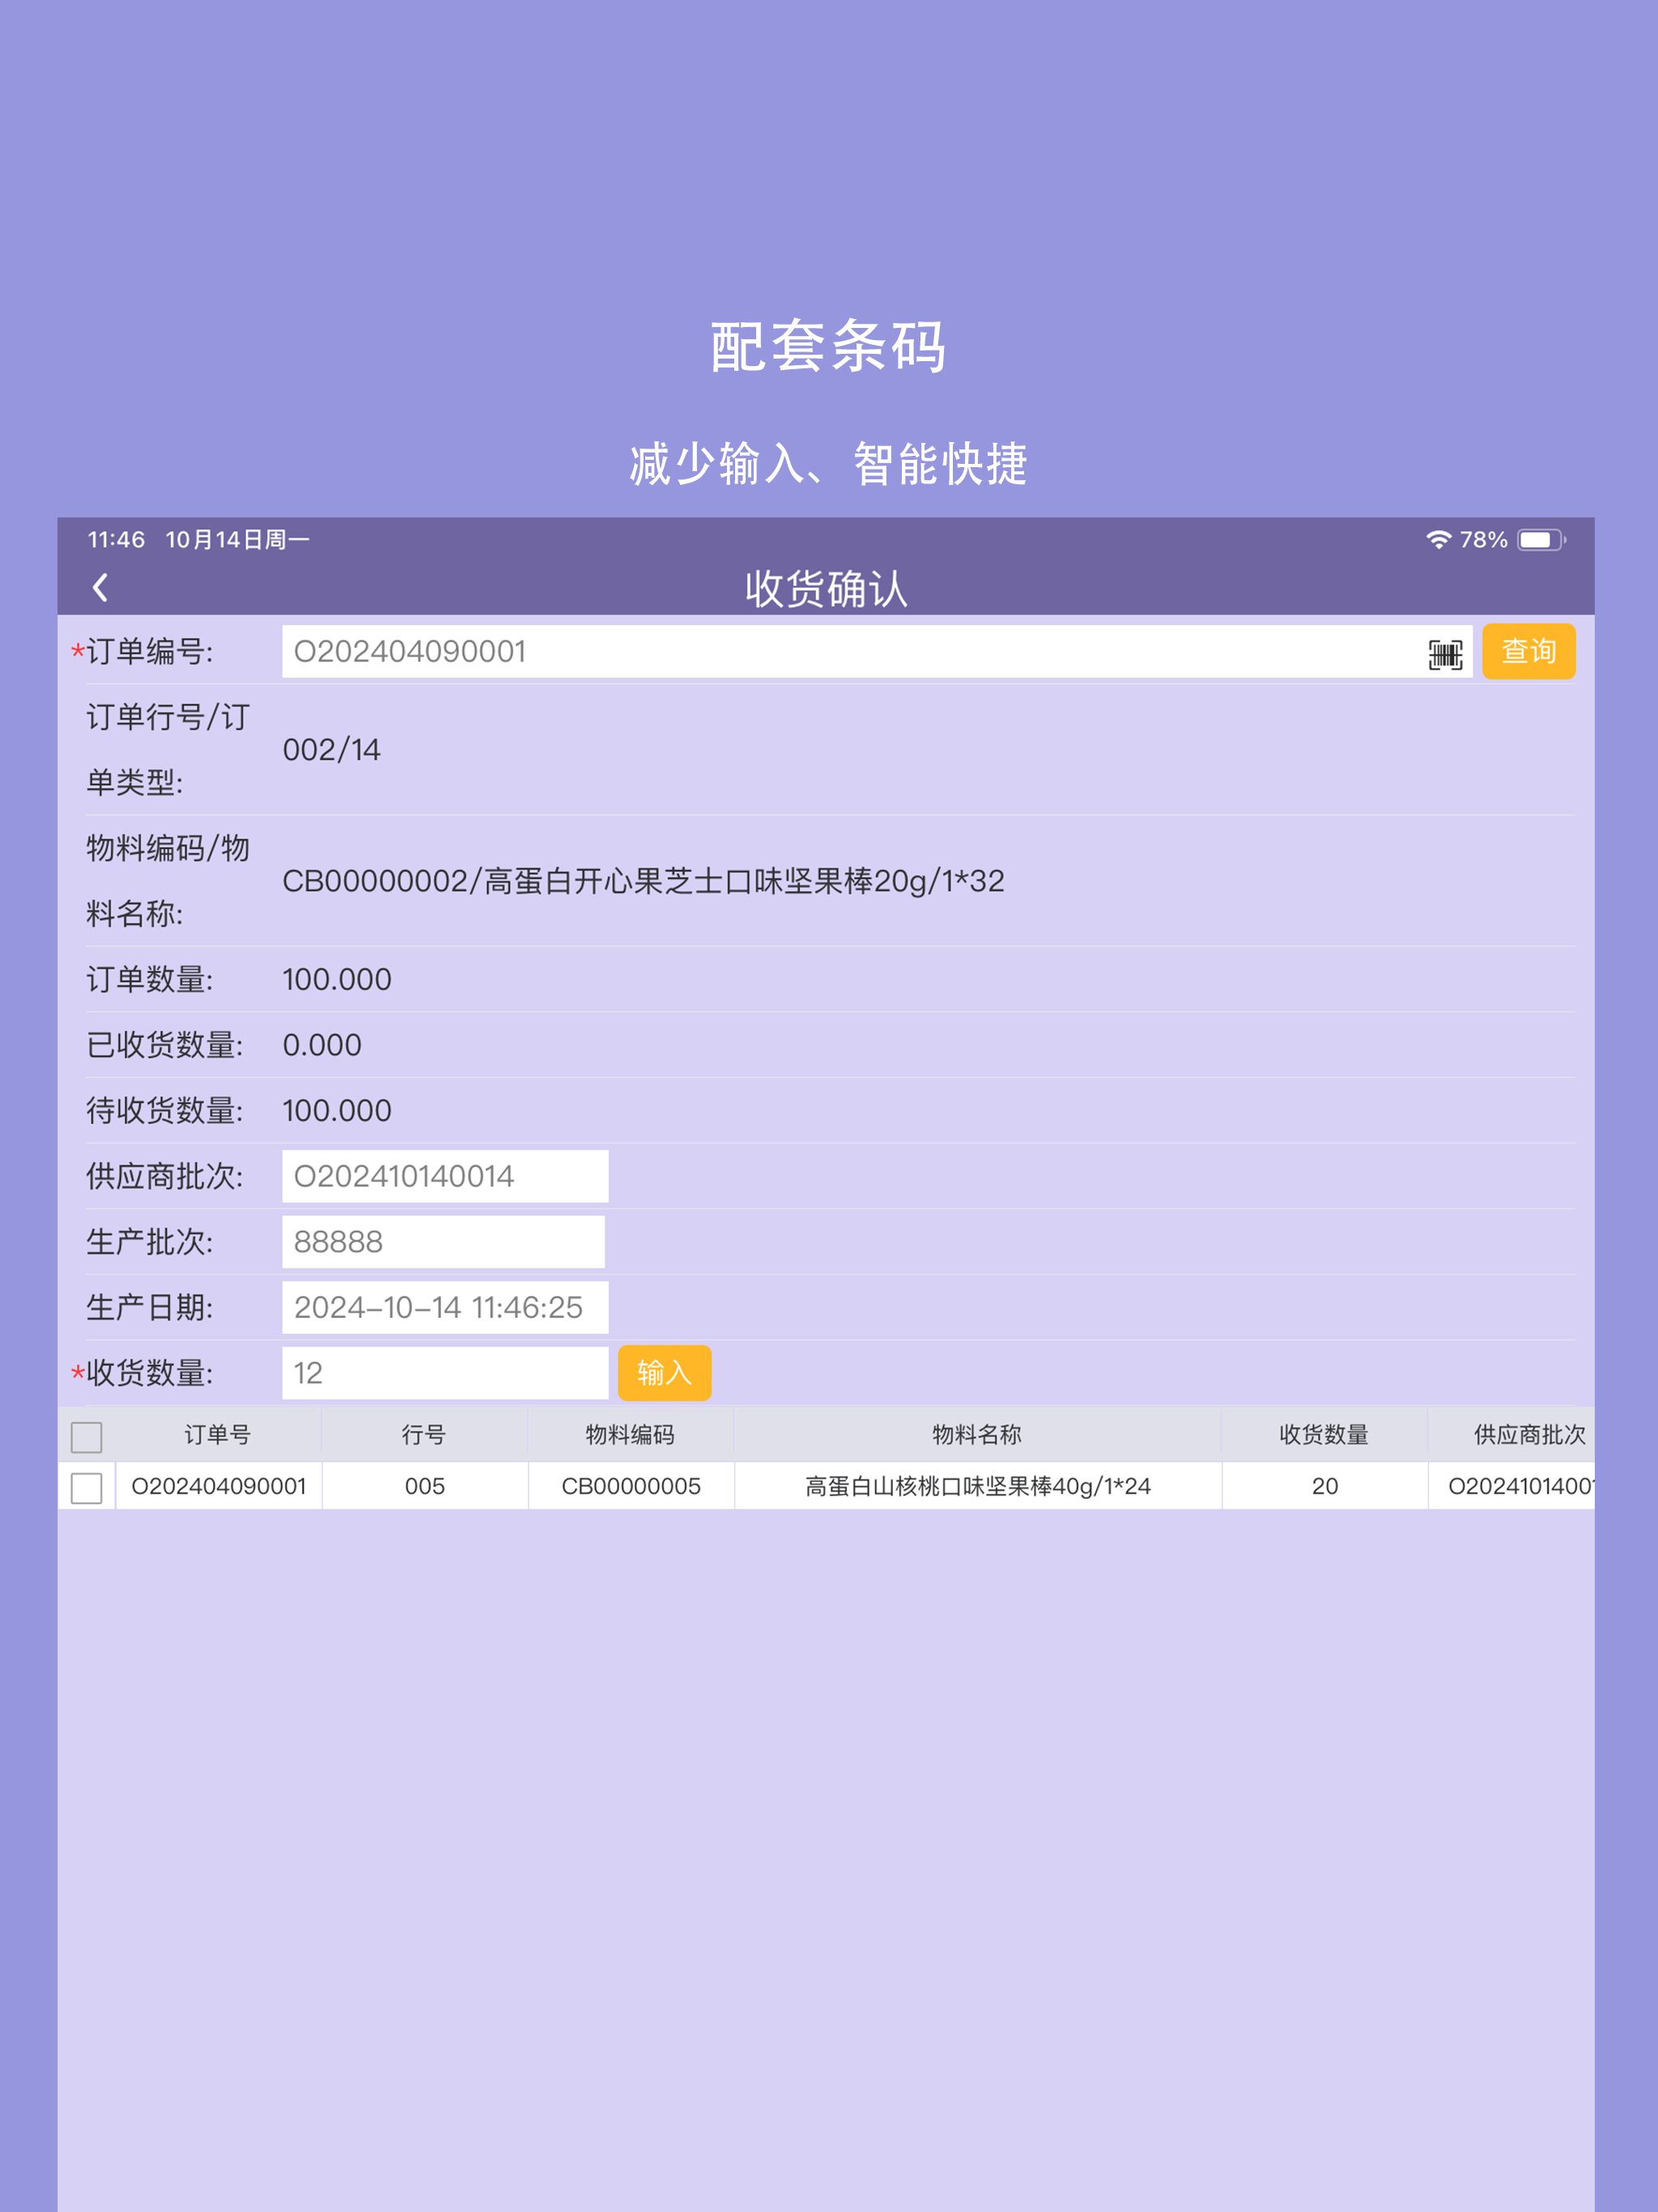Click the CB00000002 material name text
This screenshot has height=2212, width=1658.
pyautogui.click(x=644, y=881)
